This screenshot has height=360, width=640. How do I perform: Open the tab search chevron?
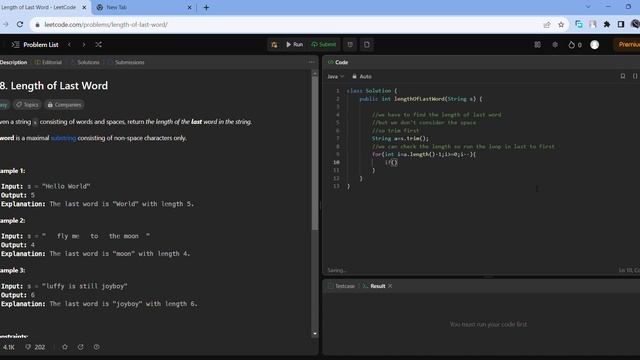point(588,7)
